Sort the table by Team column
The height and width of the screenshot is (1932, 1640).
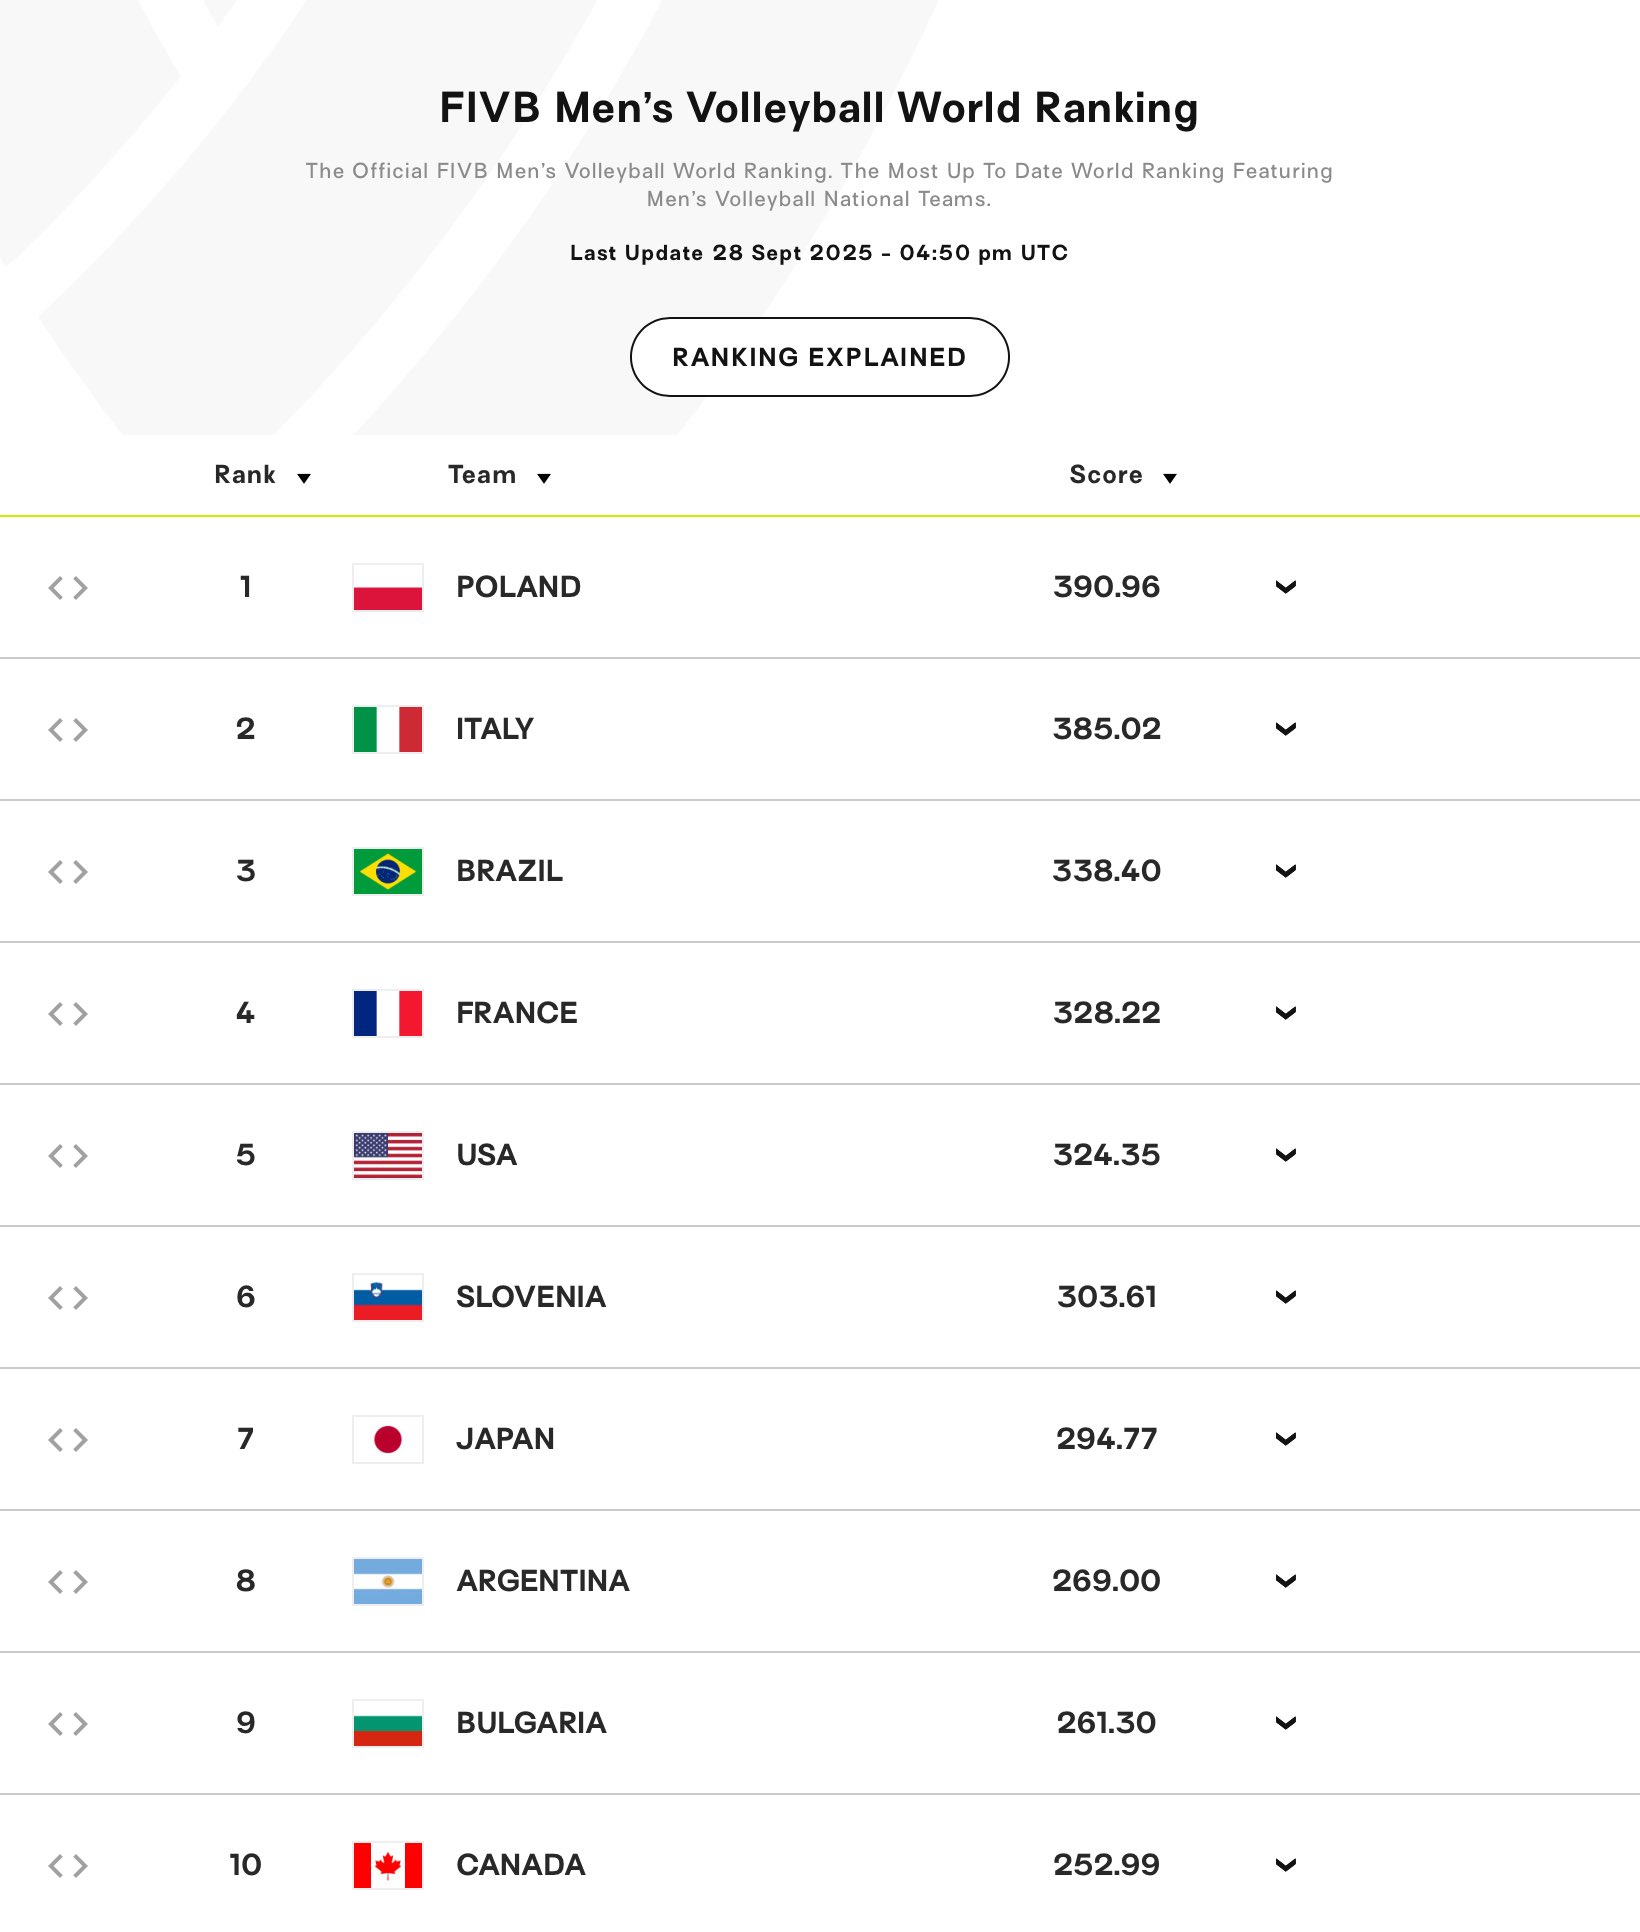[499, 475]
